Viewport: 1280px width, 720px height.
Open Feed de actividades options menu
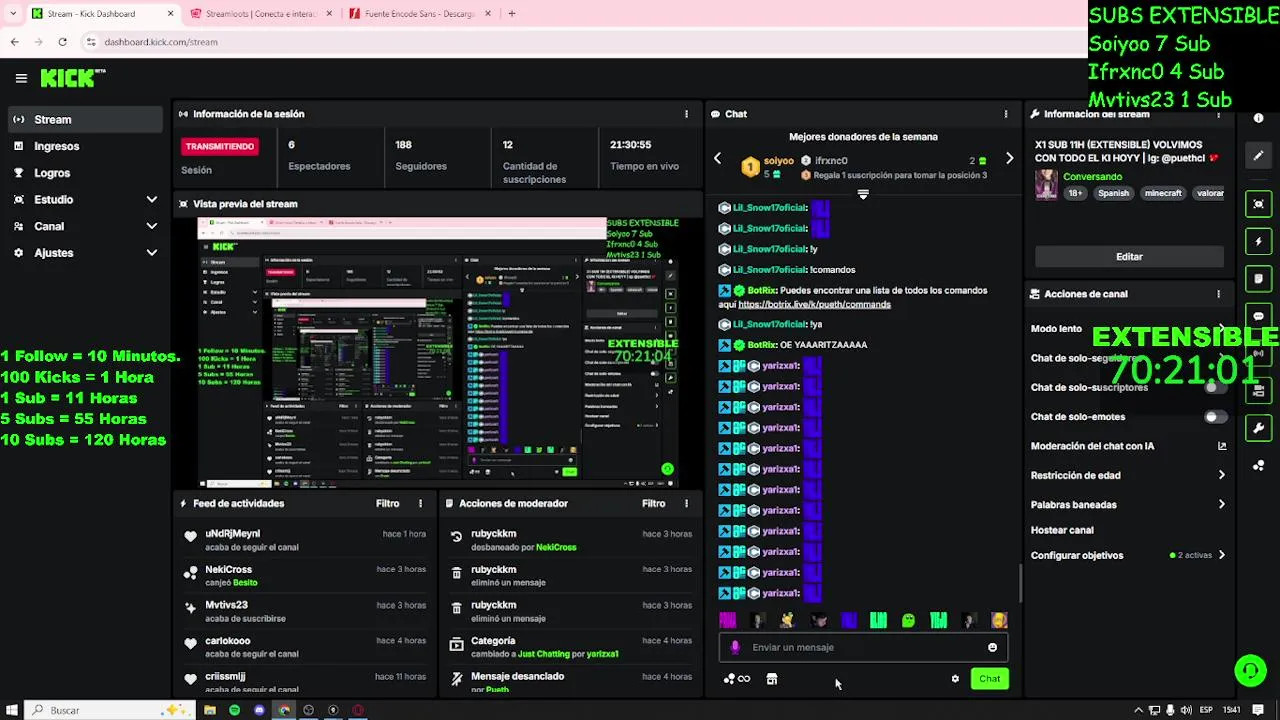(x=420, y=504)
